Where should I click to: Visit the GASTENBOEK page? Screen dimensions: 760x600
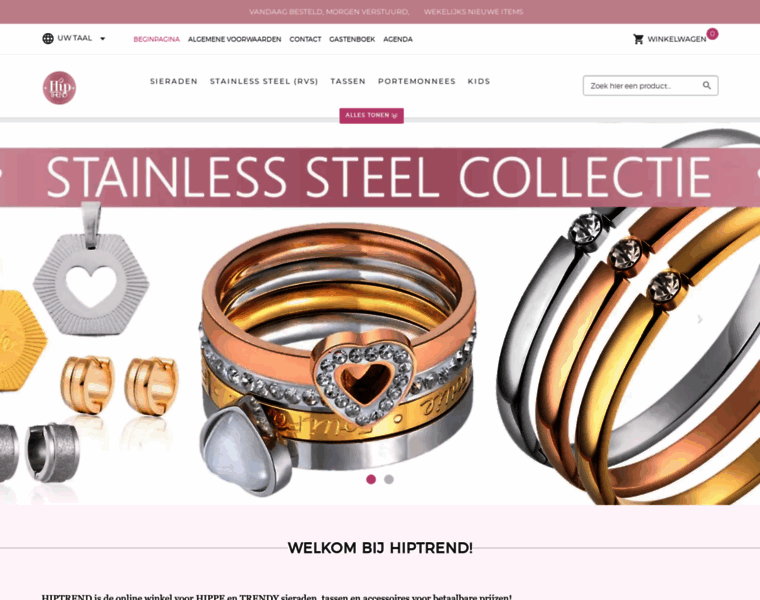tap(352, 39)
